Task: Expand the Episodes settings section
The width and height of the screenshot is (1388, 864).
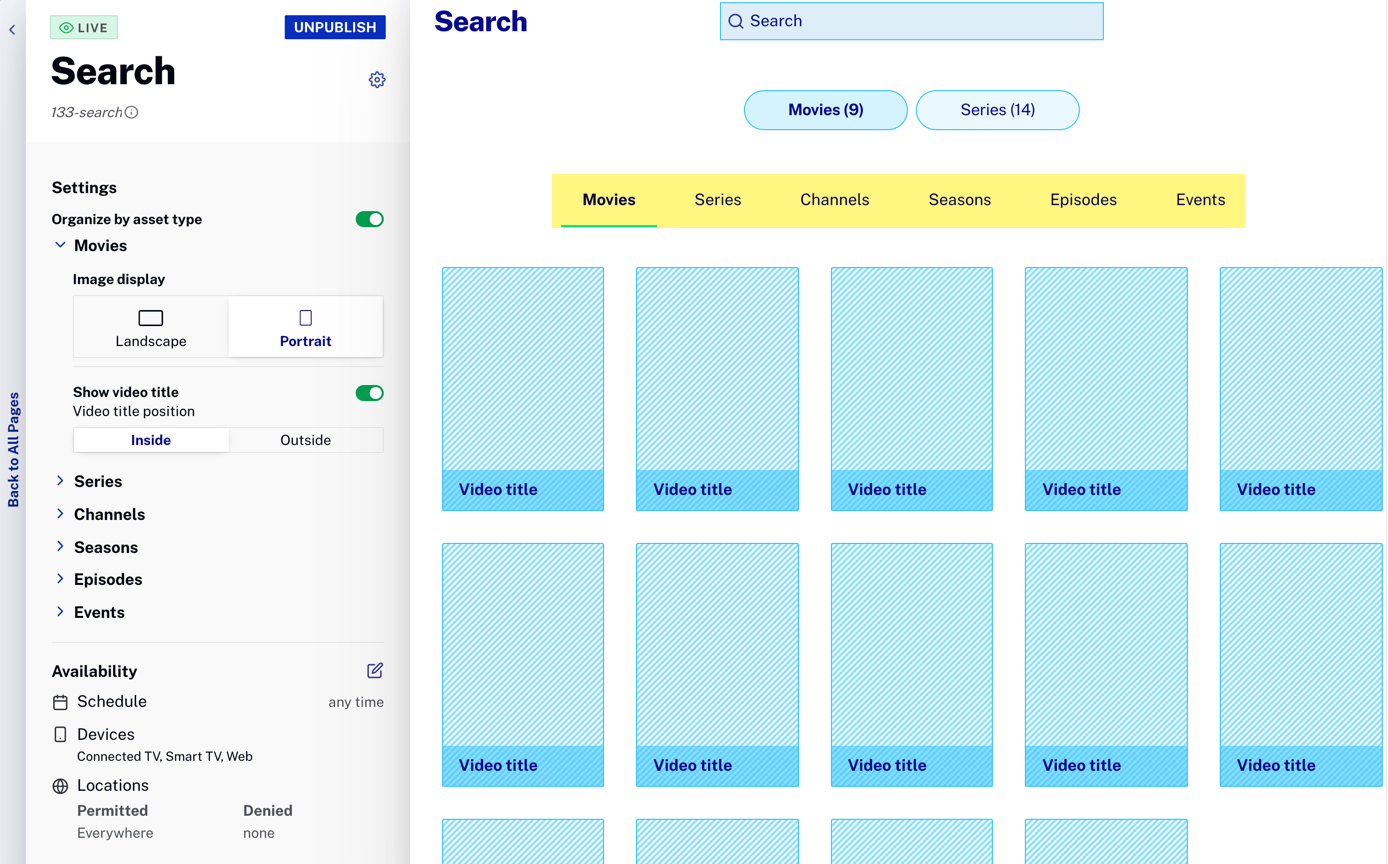Action: tap(98, 579)
